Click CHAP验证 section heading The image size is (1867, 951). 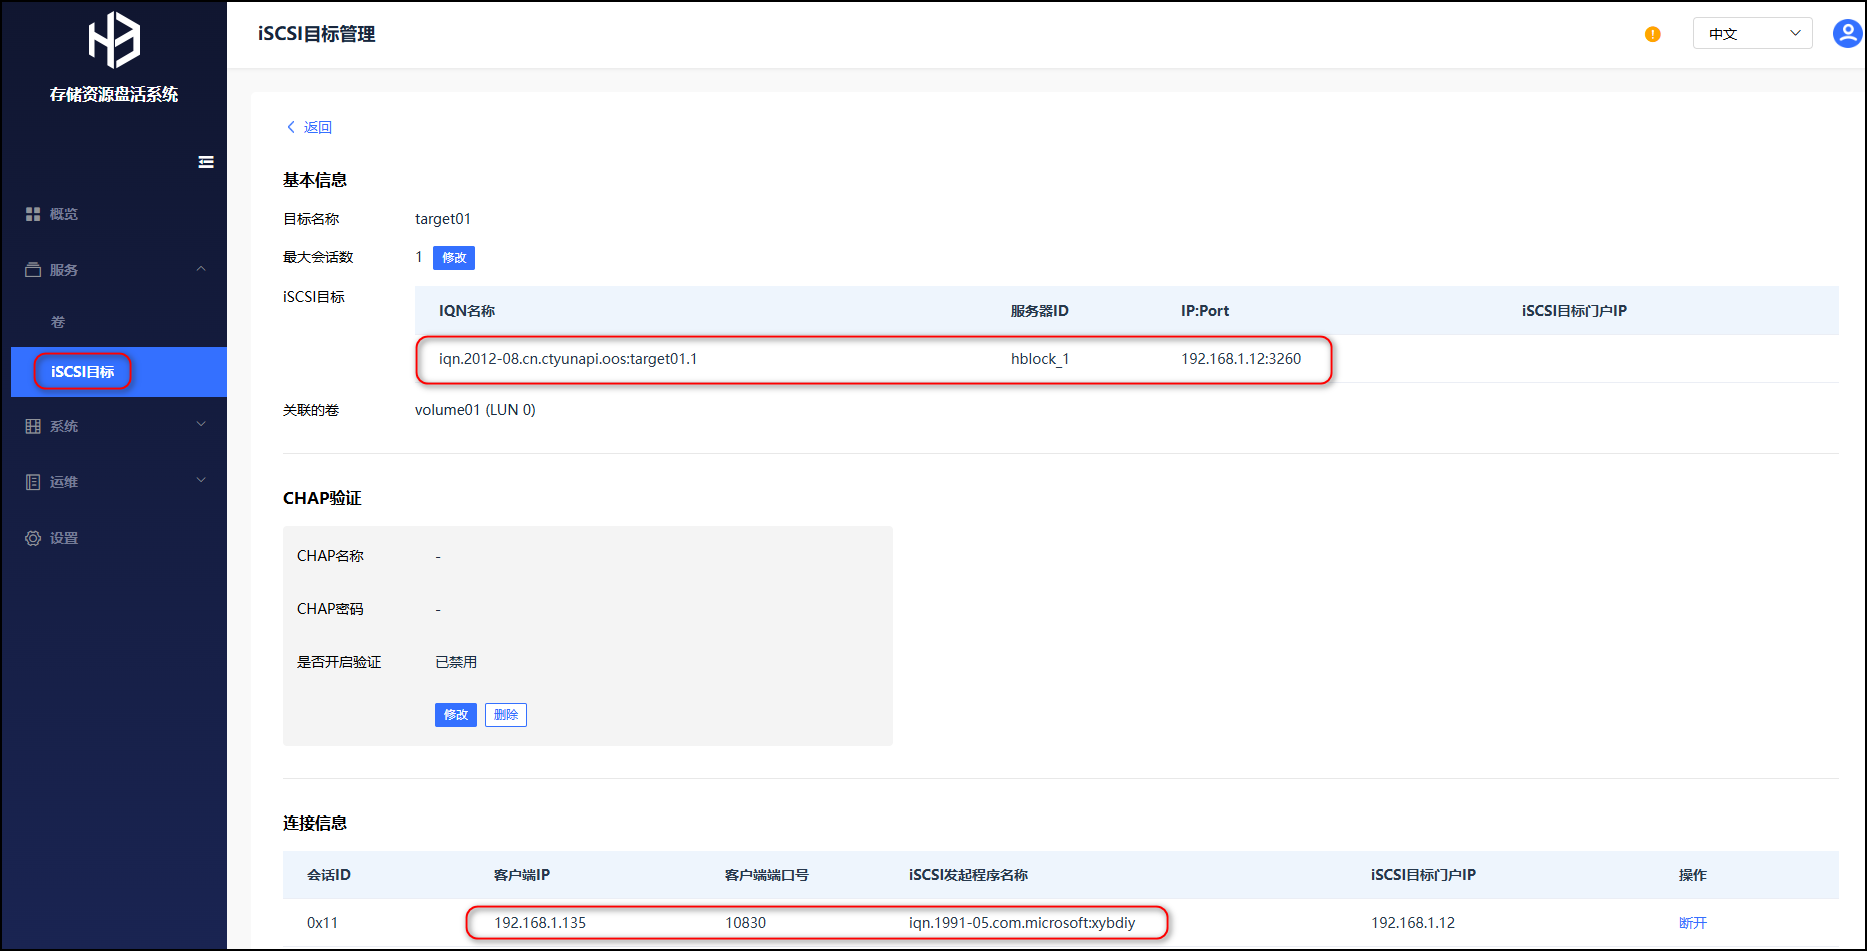(x=322, y=498)
